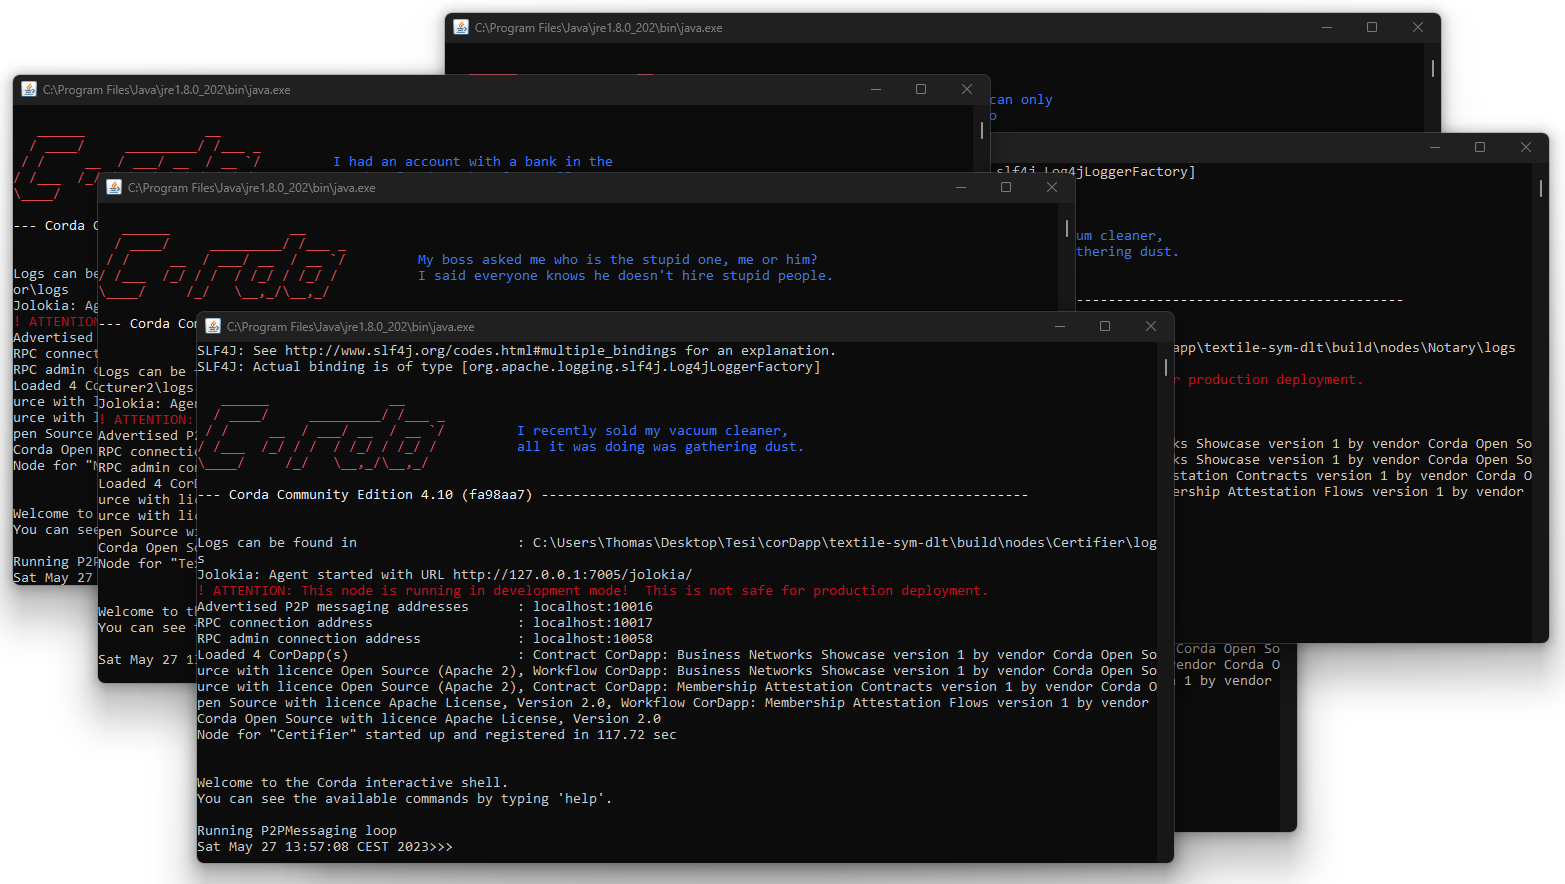Click the Java icon on the Manufacturer2 node console
1565x884 pixels.
[114, 187]
